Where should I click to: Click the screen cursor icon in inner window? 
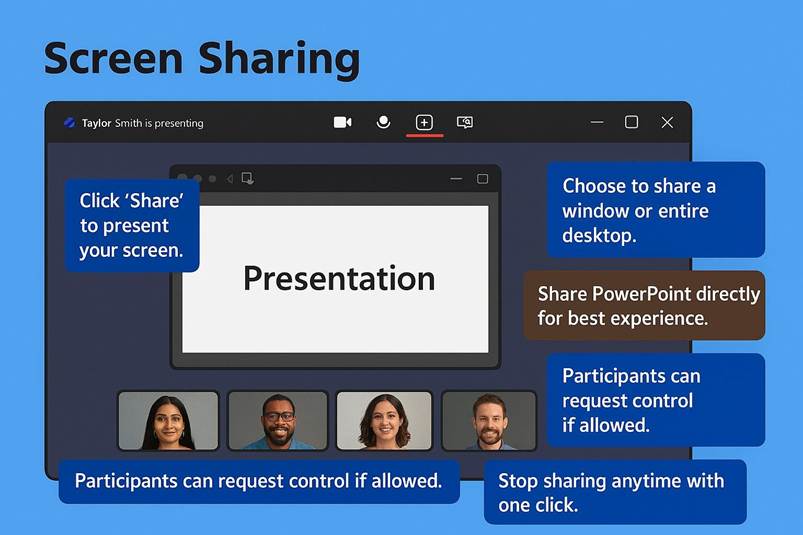click(247, 179)
